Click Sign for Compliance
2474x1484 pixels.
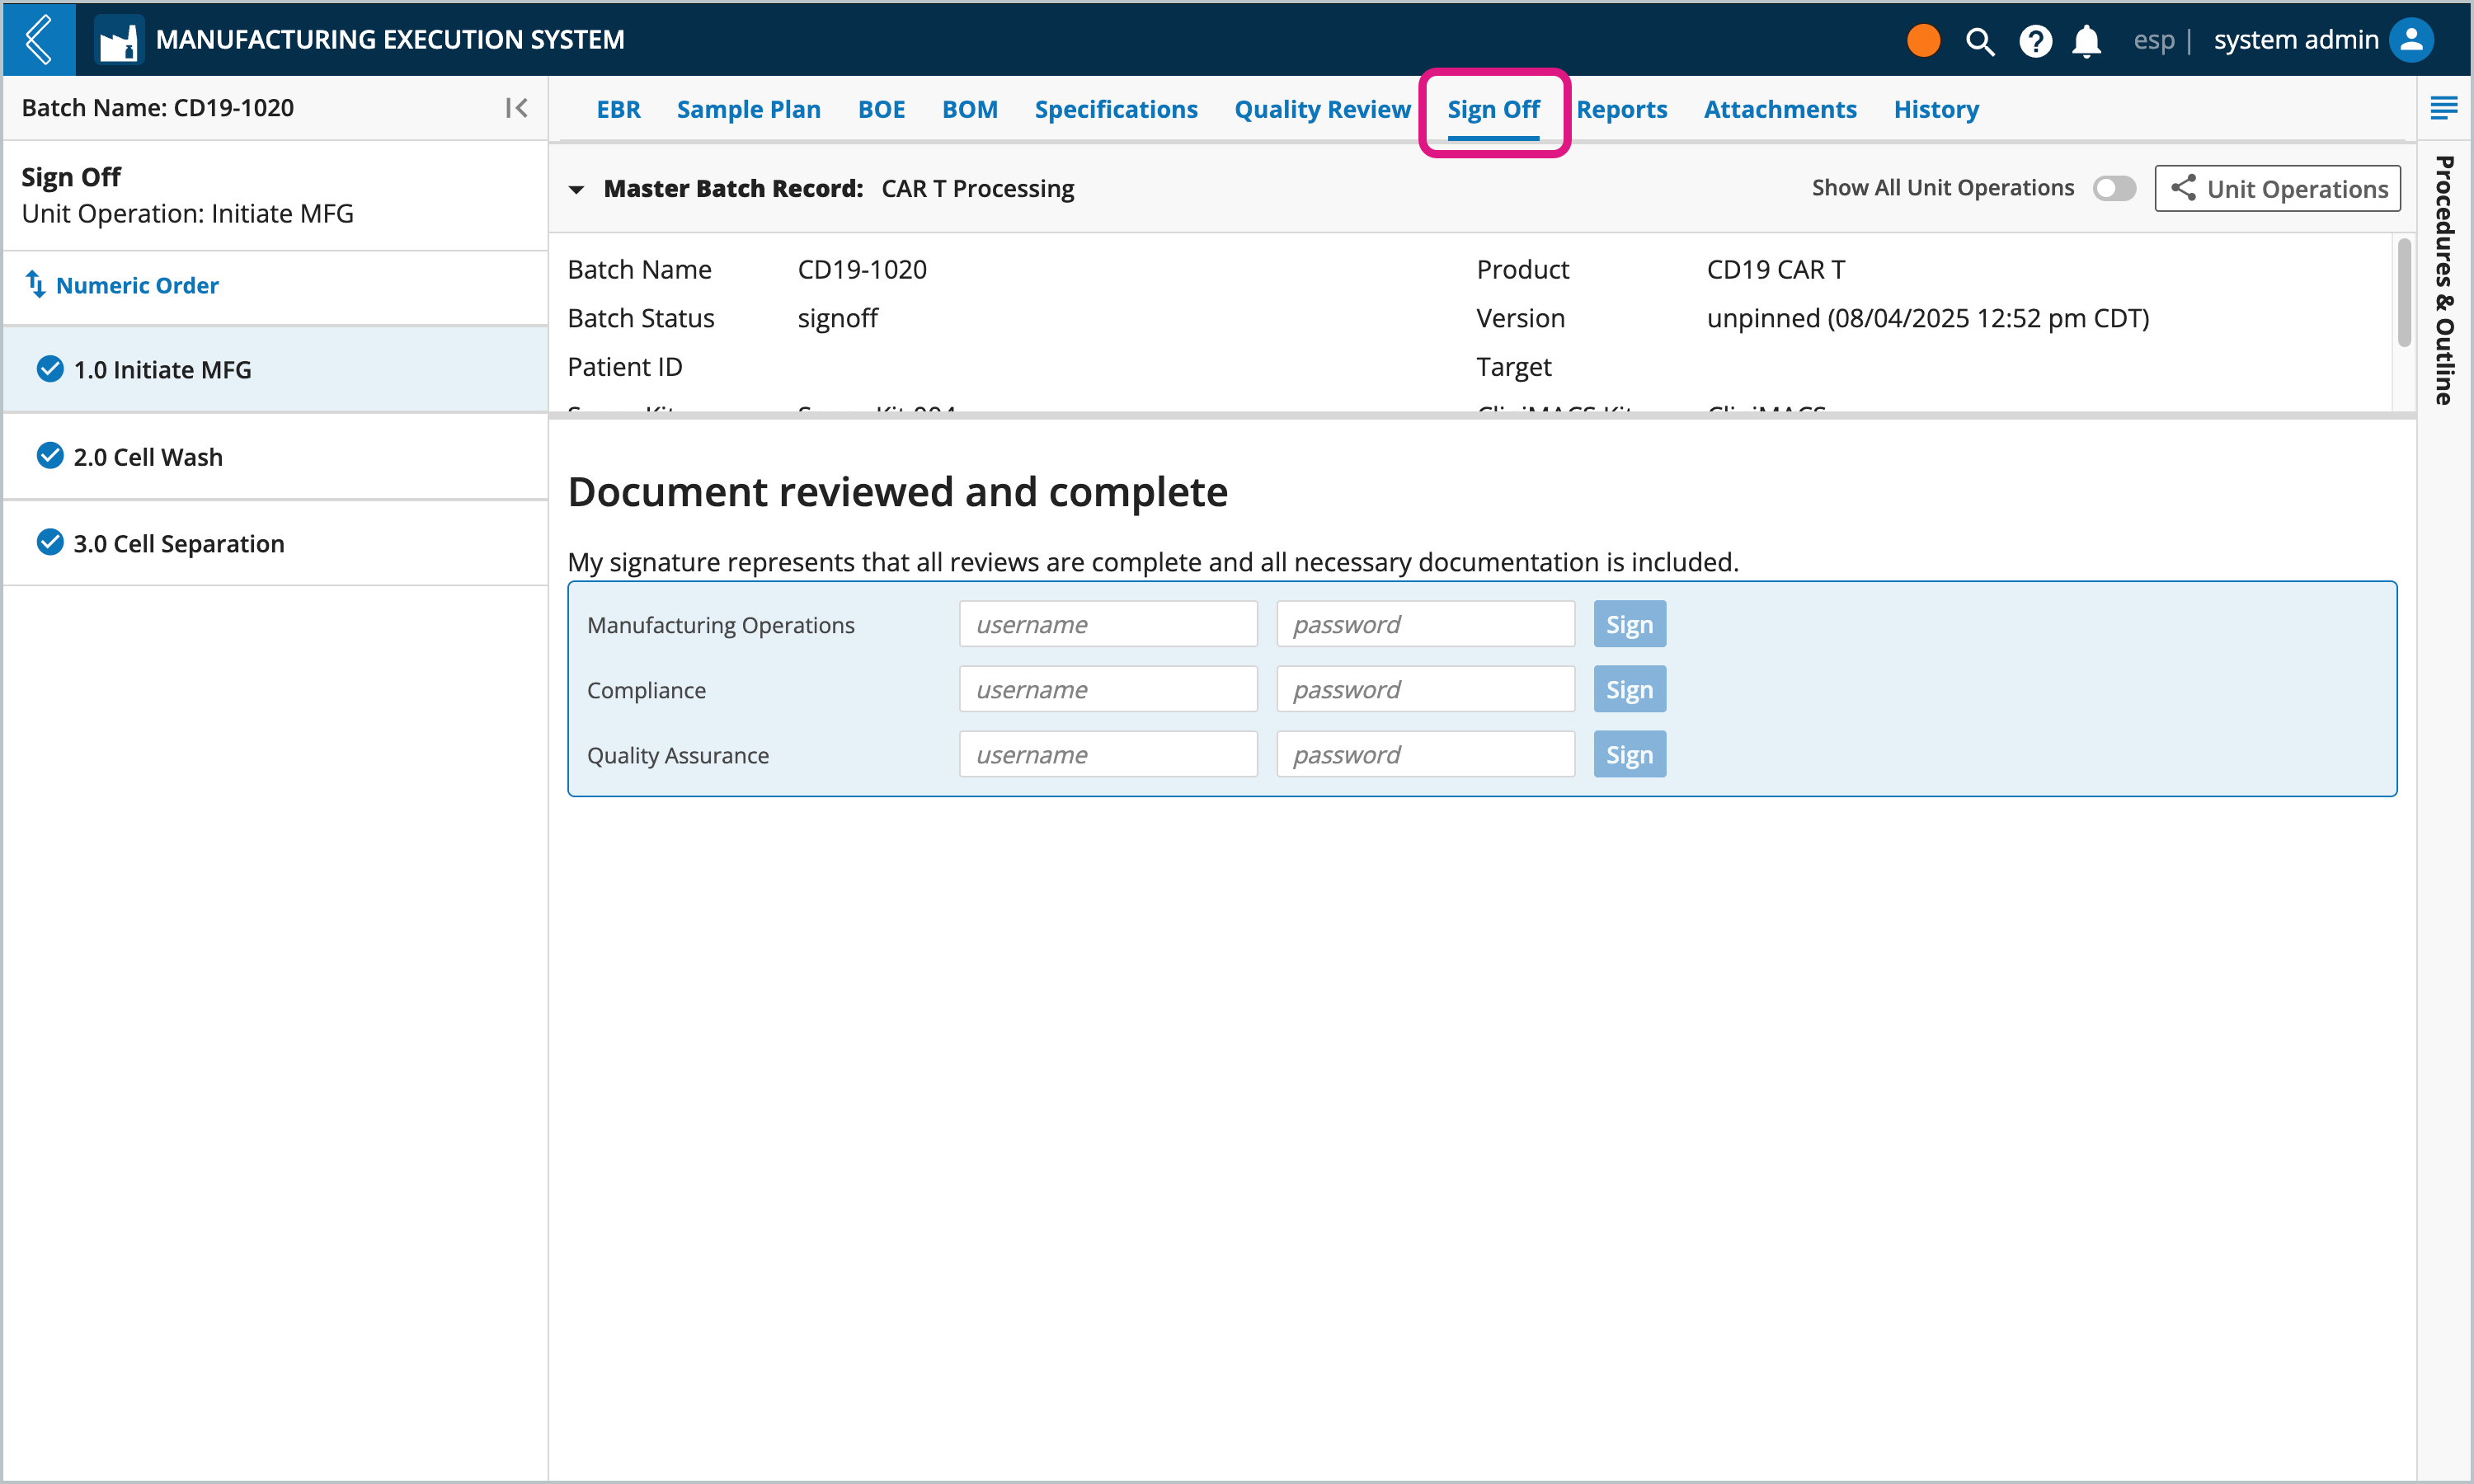coord(1629,689)
